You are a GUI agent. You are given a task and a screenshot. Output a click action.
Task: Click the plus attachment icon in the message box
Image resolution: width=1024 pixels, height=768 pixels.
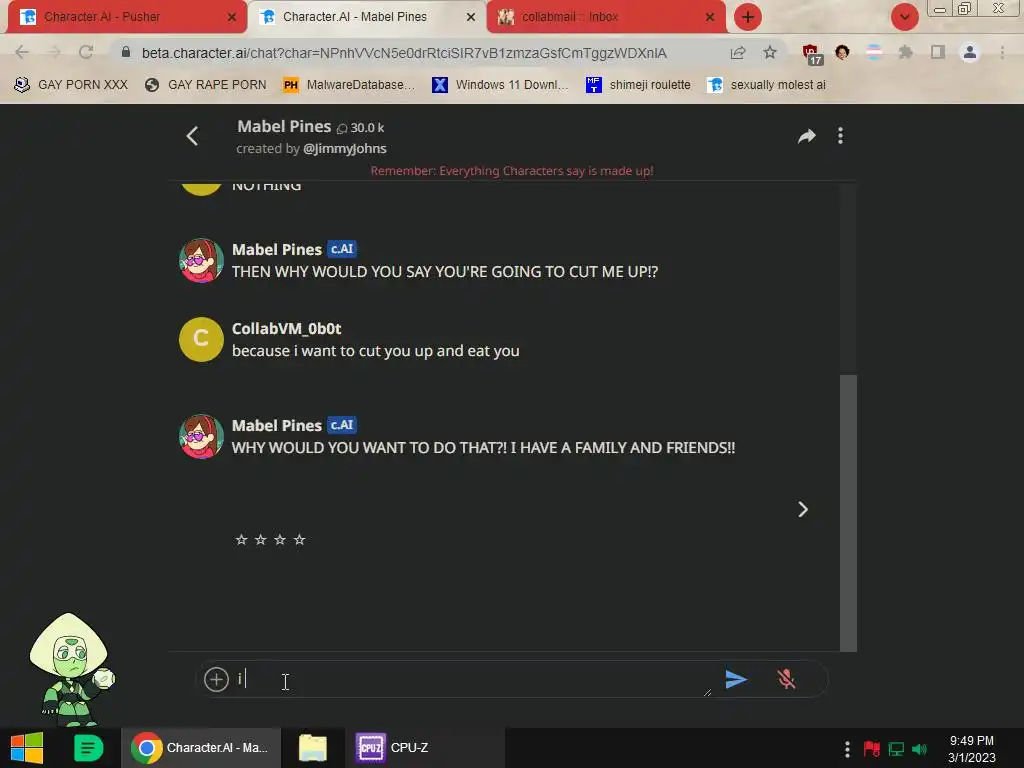(216, 679)
